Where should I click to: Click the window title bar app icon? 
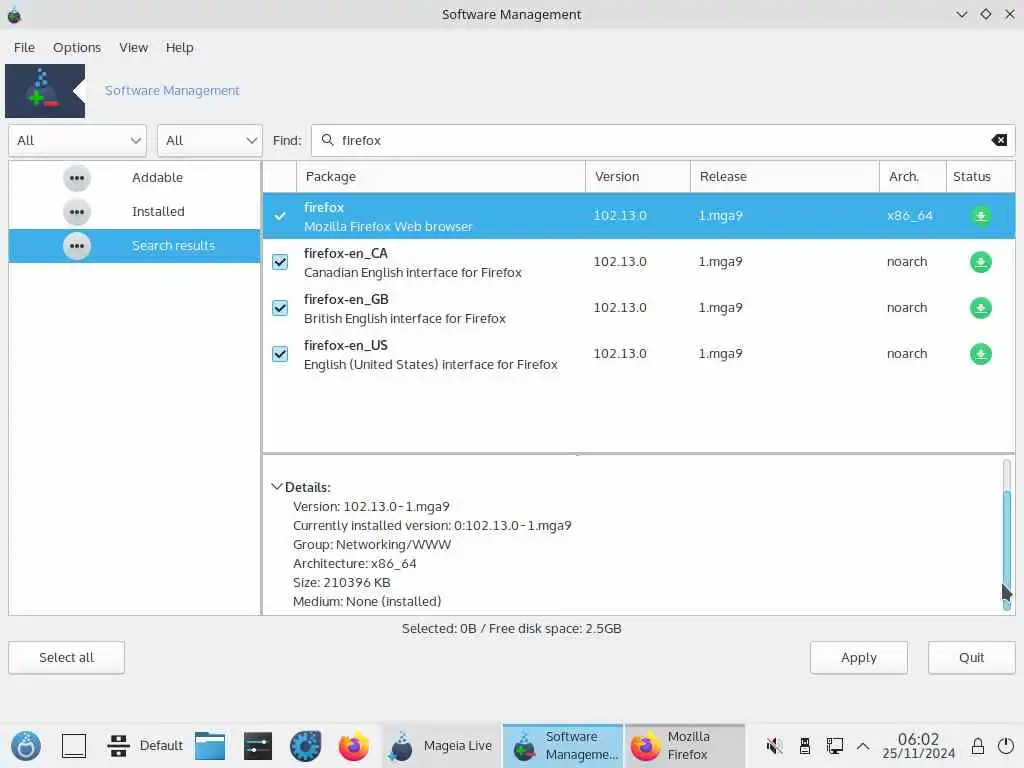14,14
